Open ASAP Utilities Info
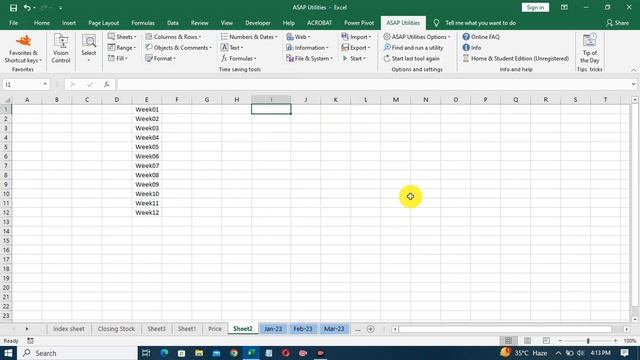The image size is (640, 360). (x=472, y=47)
